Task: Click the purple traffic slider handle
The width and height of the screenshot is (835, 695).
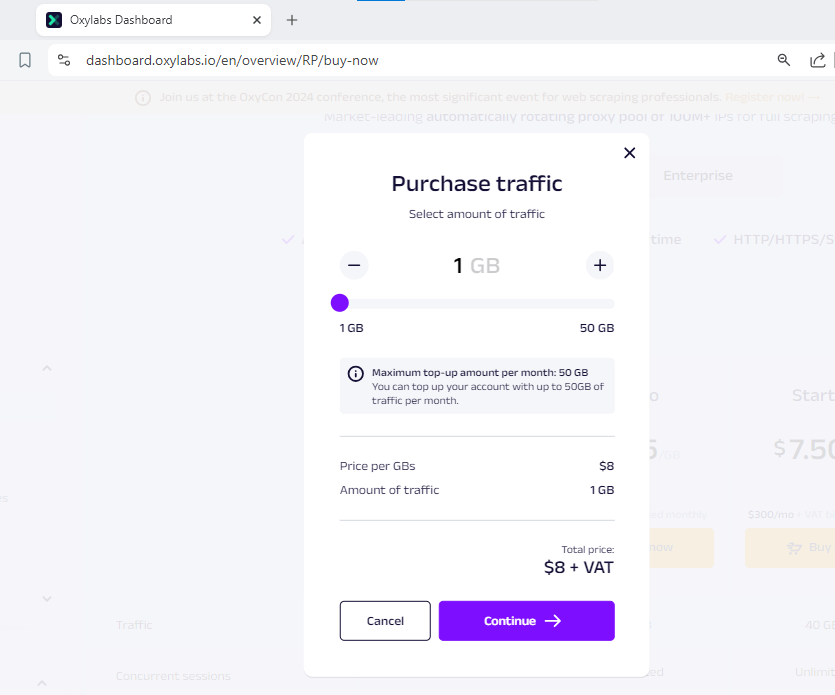Action: point(340,303)
